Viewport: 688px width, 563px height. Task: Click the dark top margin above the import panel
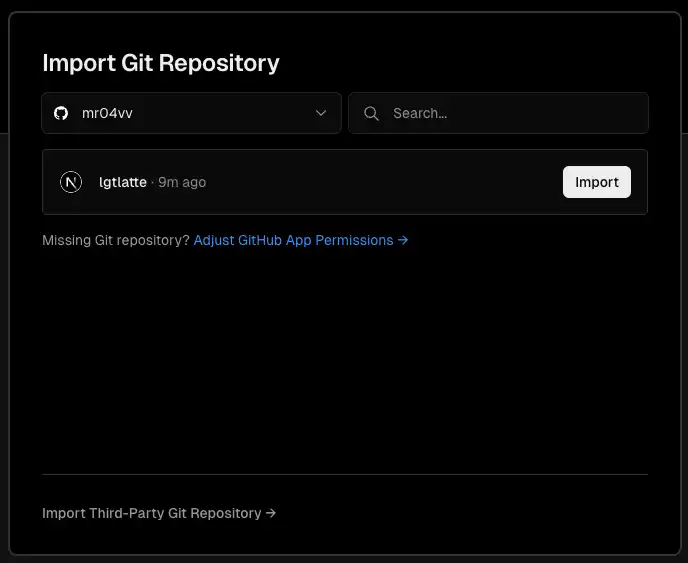[x=345, y=5]
